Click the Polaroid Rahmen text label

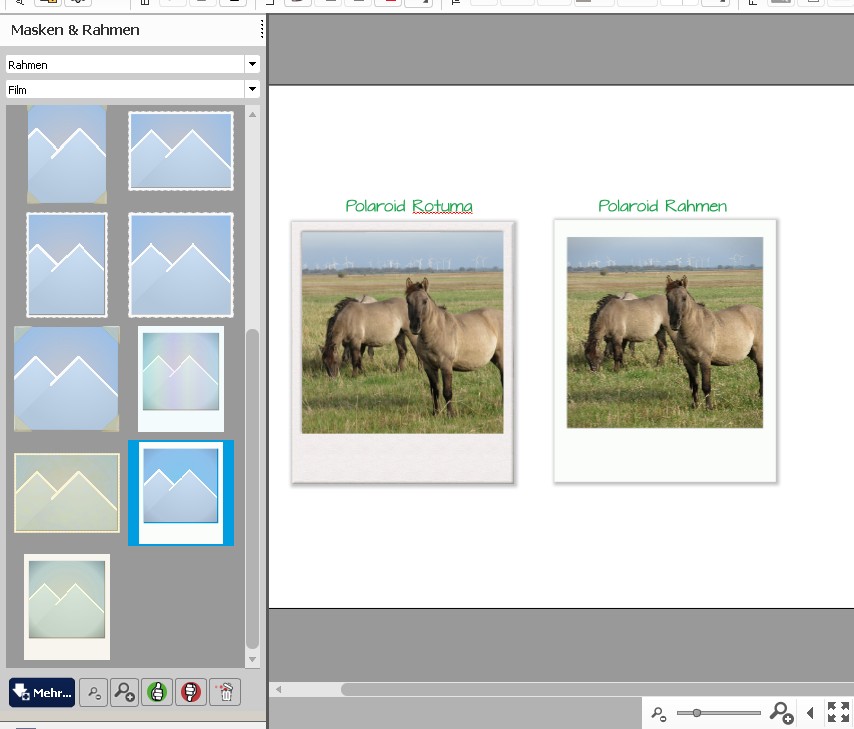point(662,206)
